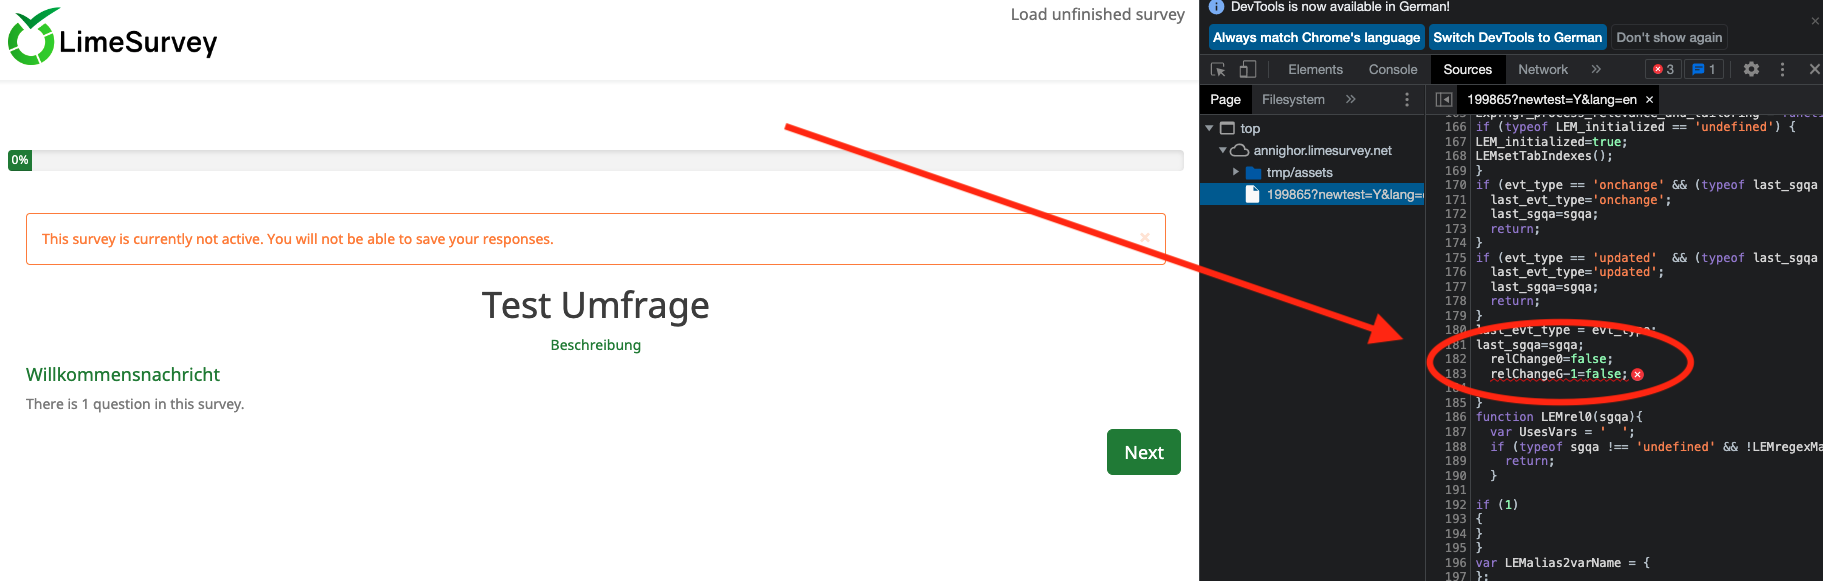The width and height of the screenshot is (1823, 581).
Task: Collapse the top frame tree node
Action: tap(1210, 128)
